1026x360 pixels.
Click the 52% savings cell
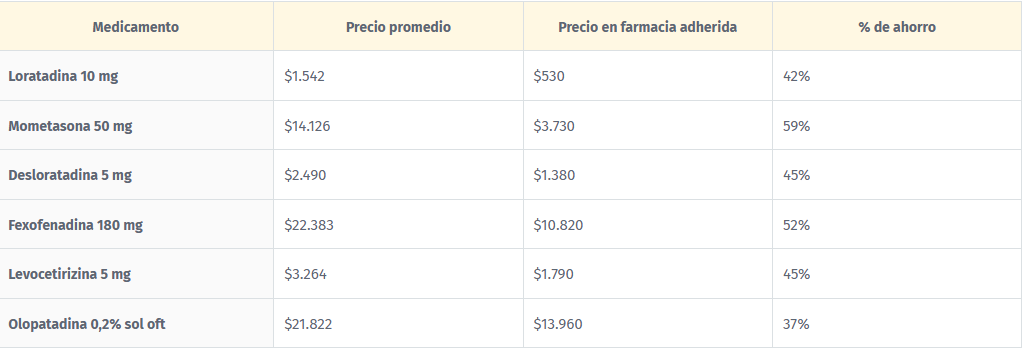click(796, 225)
